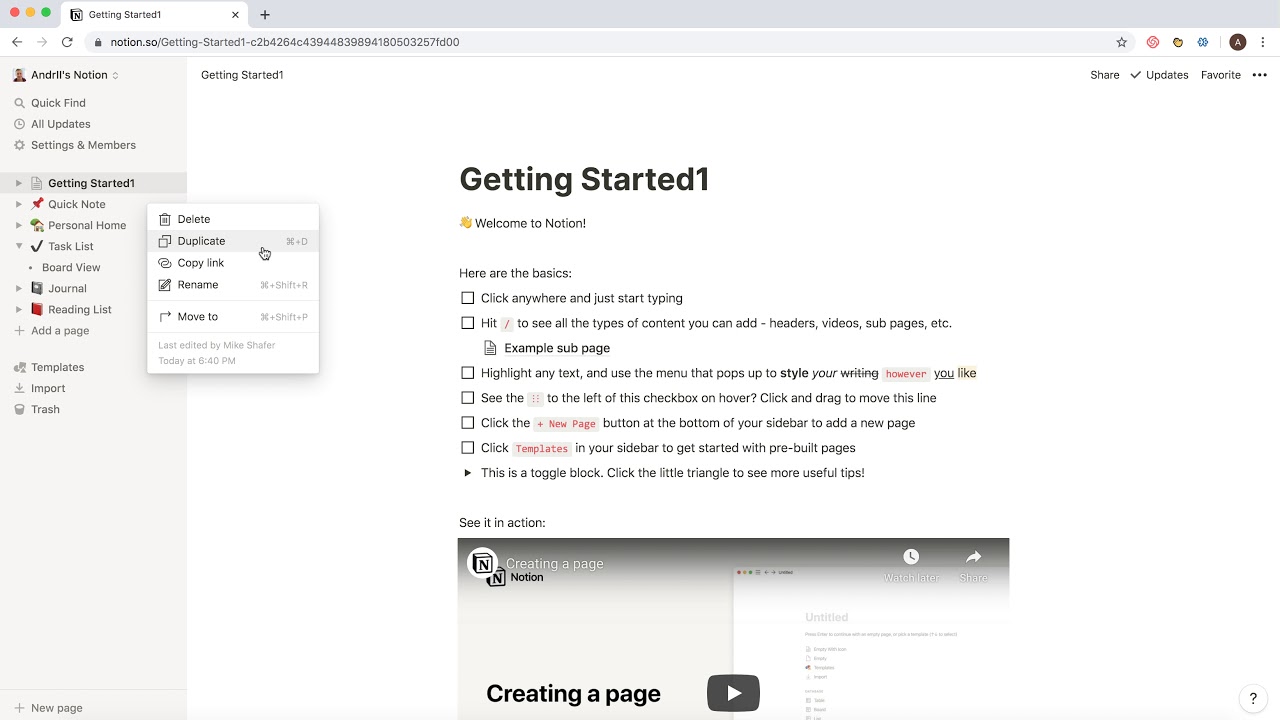Click the Copy link chain icon
This screenshot has width=1280, height=720.
pyautogui.click(x=165, y=263)
